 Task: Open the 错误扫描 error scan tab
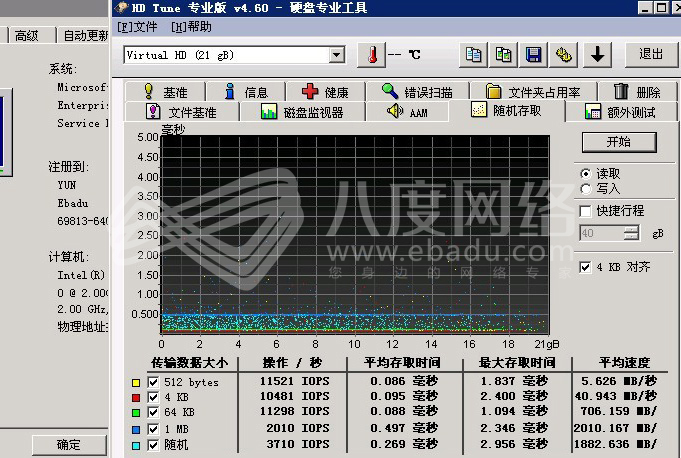point(417,92)
